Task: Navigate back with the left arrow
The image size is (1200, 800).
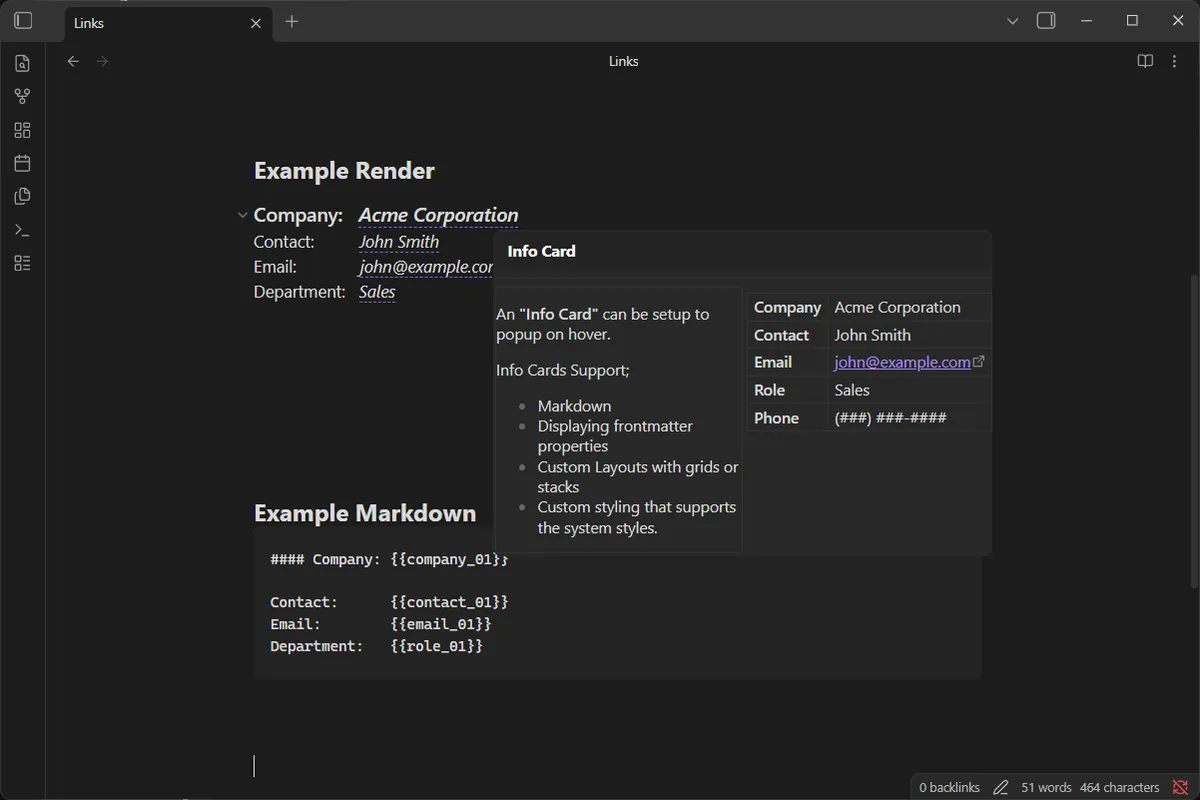Action: pyautogui.click(x=73, y=61)
